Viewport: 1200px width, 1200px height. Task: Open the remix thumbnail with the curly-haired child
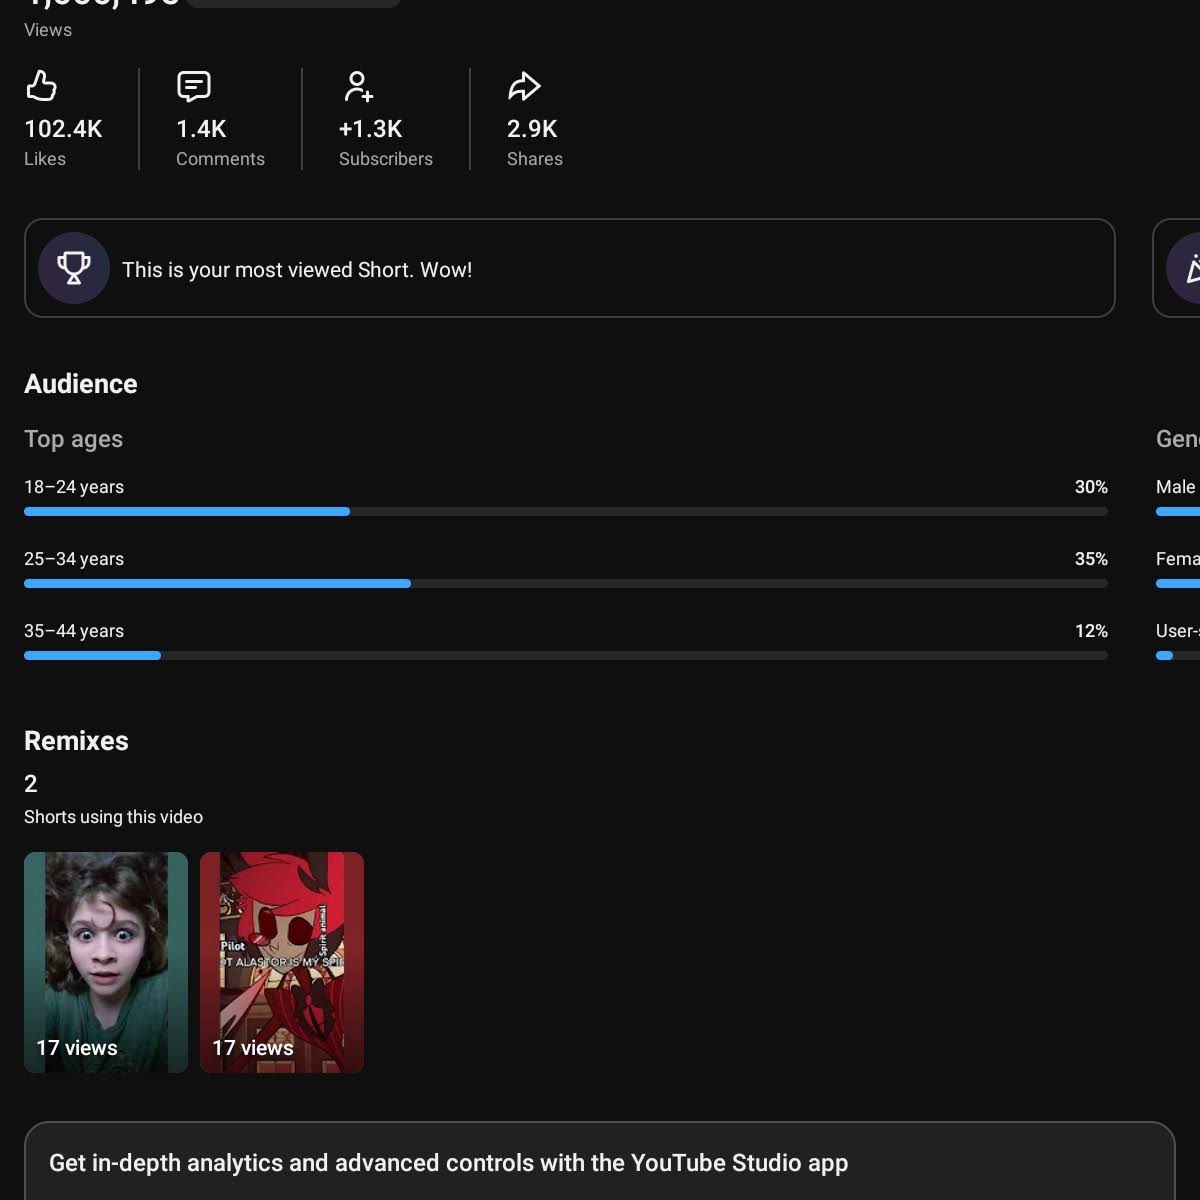[x=106, y=962]
